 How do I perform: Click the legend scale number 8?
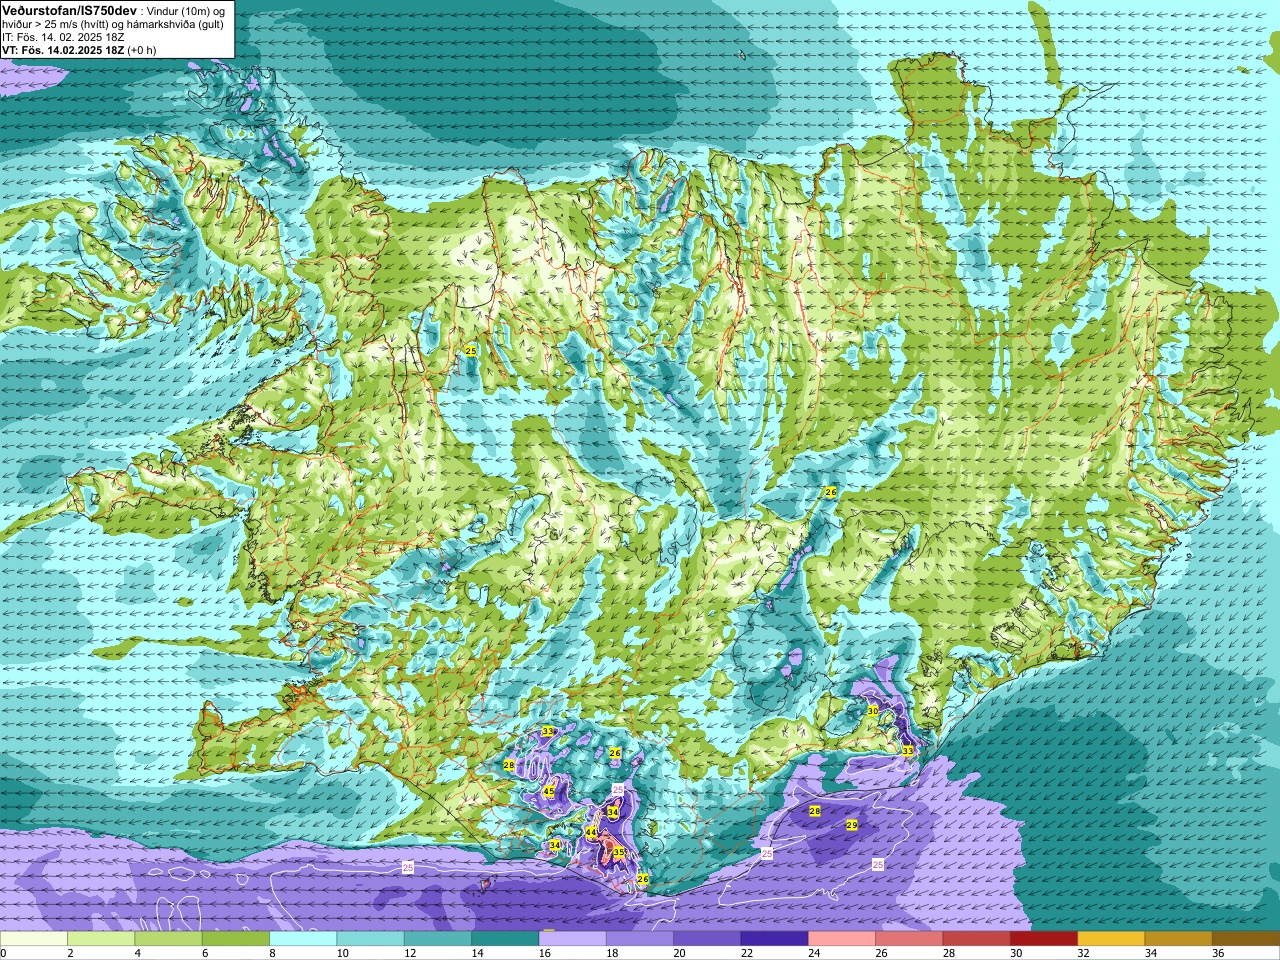271,953
